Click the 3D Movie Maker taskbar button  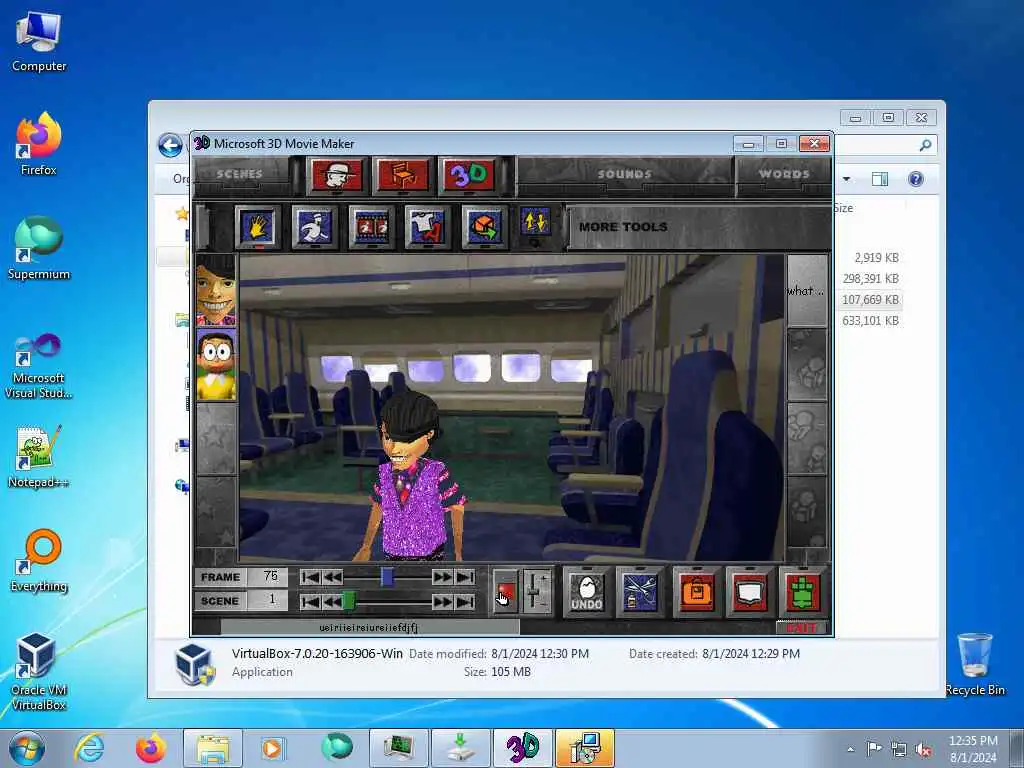523,748
